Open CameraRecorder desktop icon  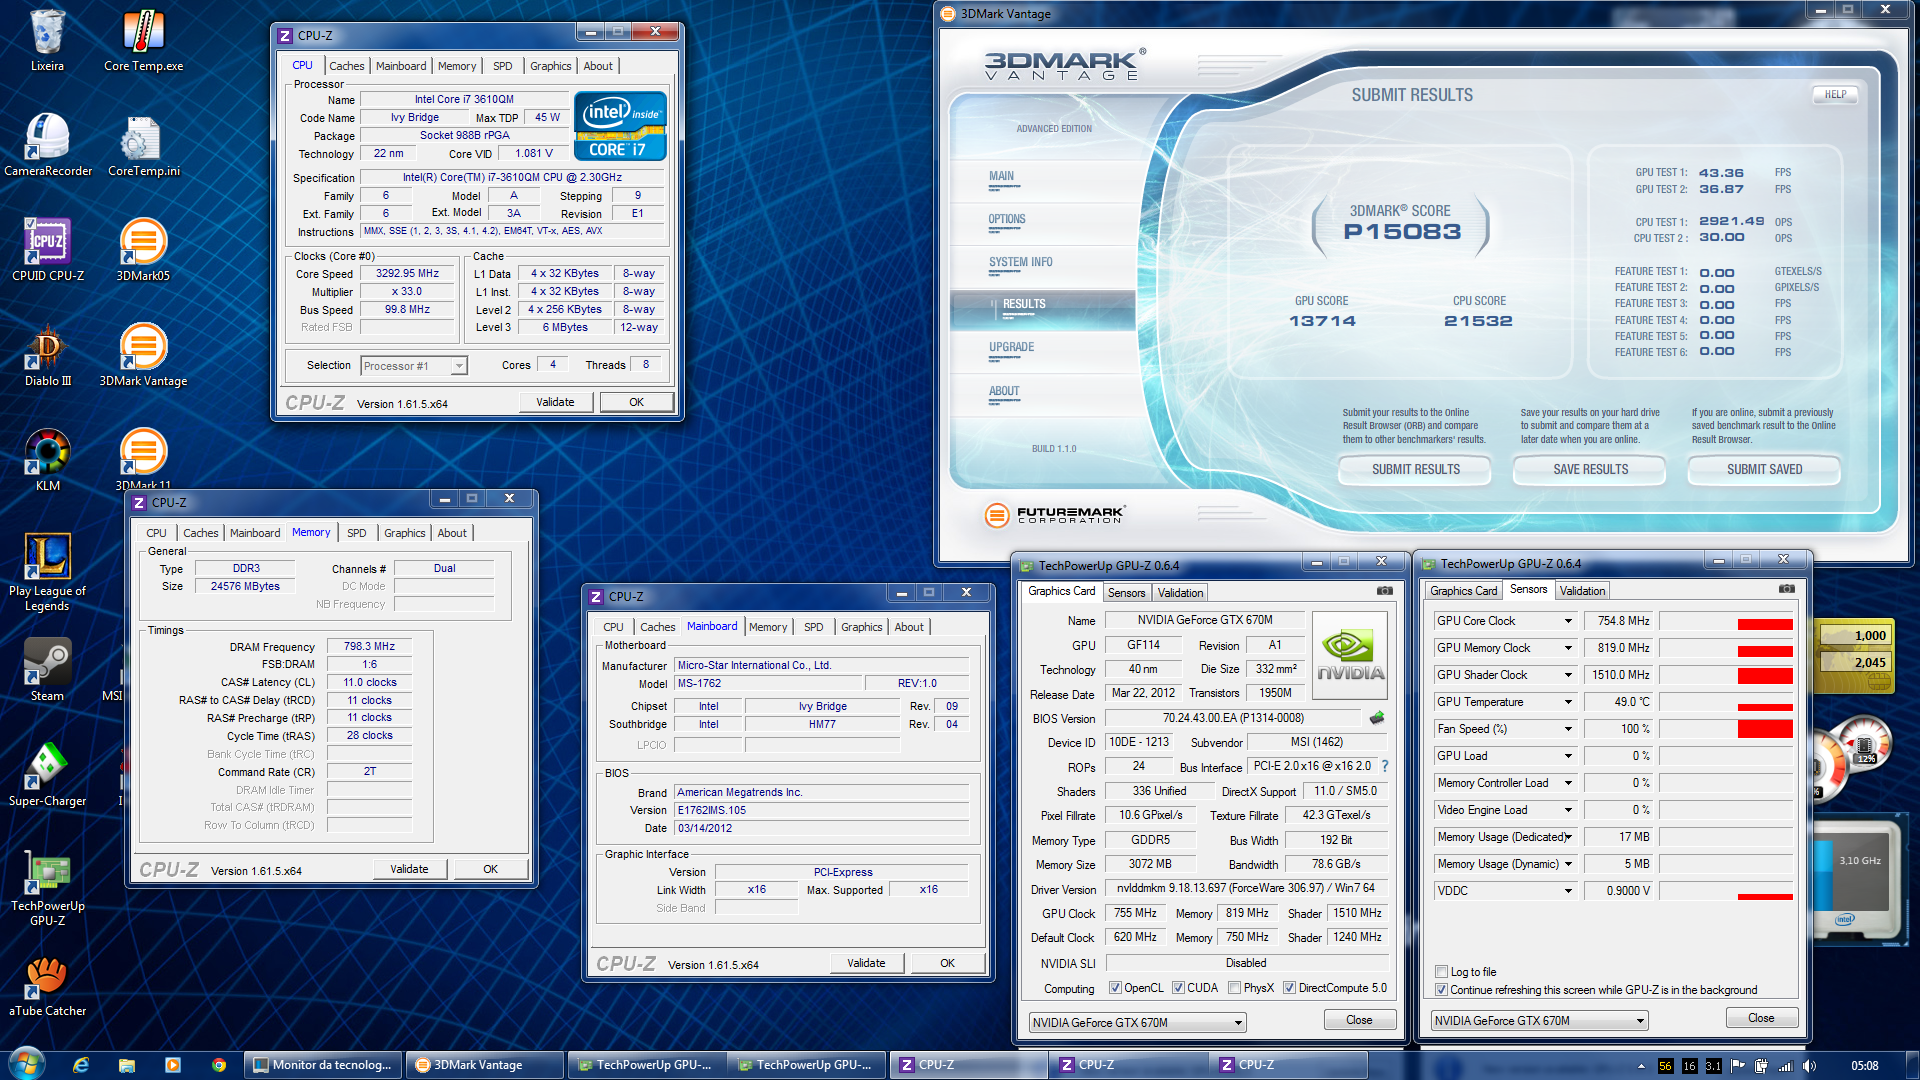pos(47,145)
